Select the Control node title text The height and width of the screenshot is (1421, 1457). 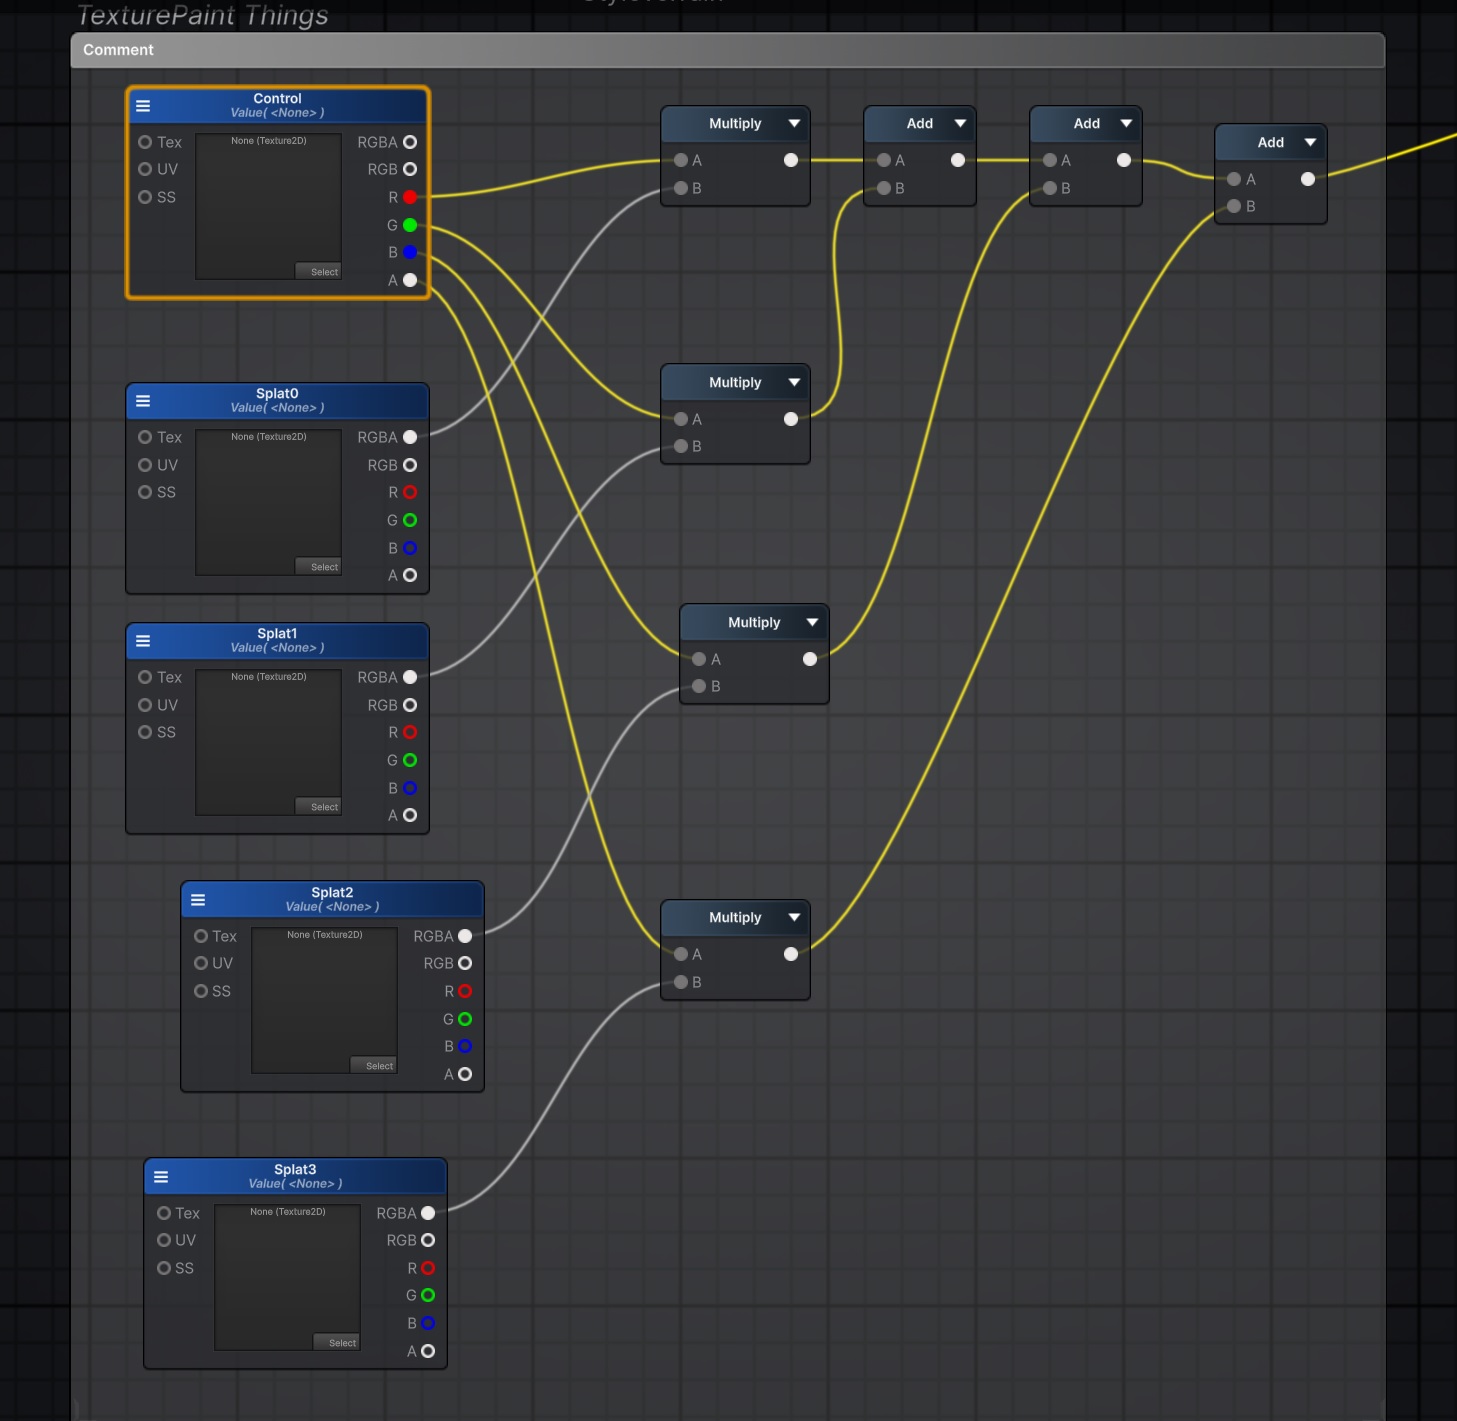coord(277,98)
